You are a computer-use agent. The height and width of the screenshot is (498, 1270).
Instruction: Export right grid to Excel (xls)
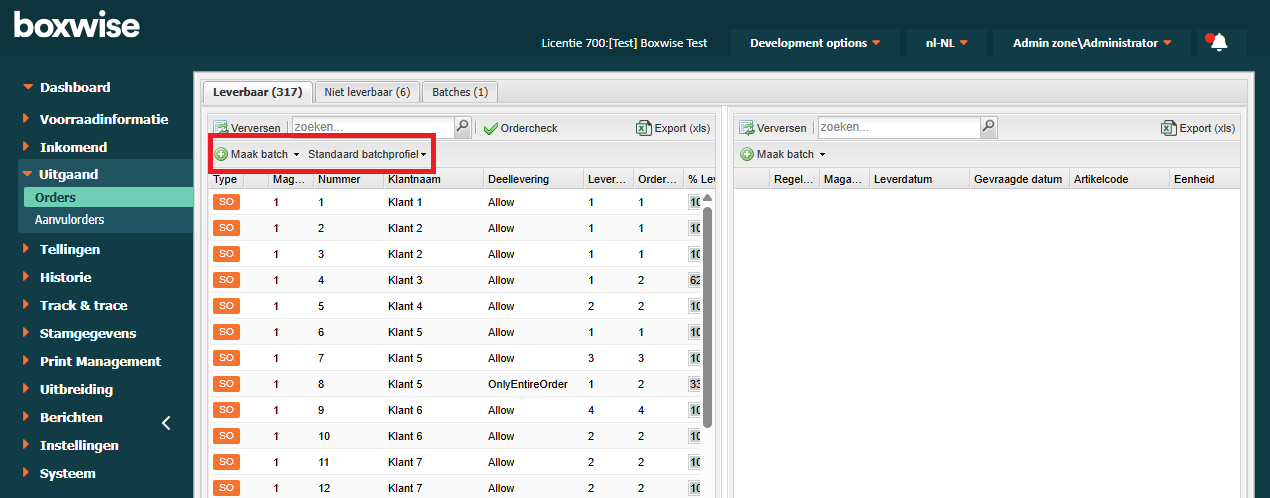pyautogui.click(x=1199, y=128)
